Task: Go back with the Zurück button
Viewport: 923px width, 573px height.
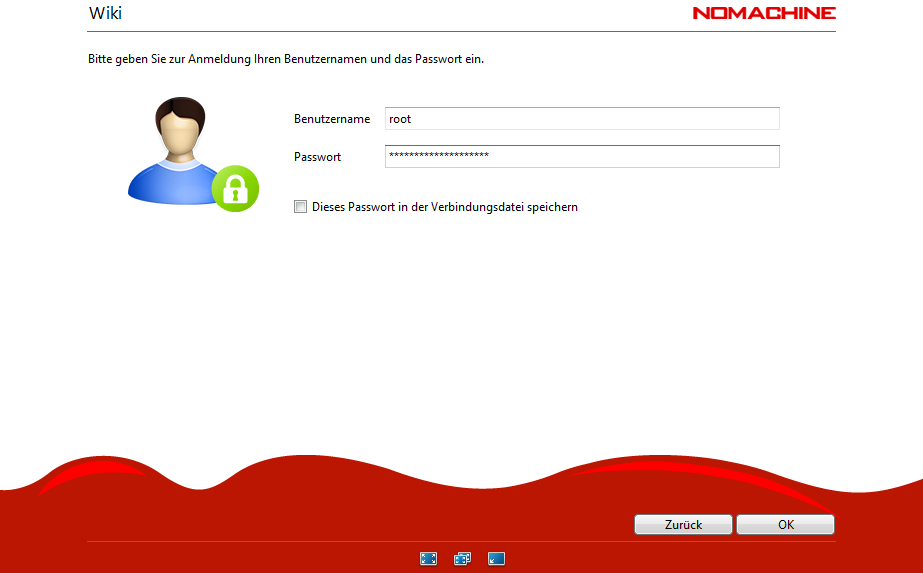Action: coord(684,525)
